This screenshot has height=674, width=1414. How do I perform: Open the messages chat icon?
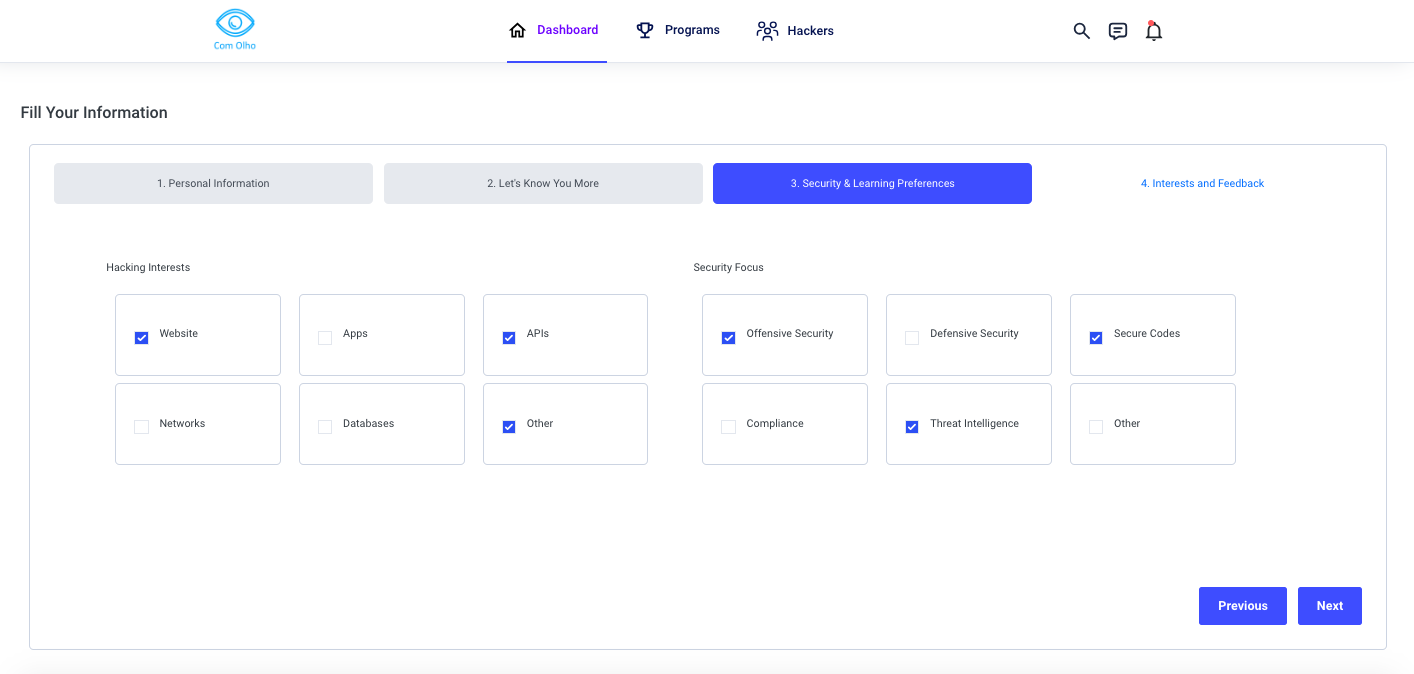point(1118,31)
